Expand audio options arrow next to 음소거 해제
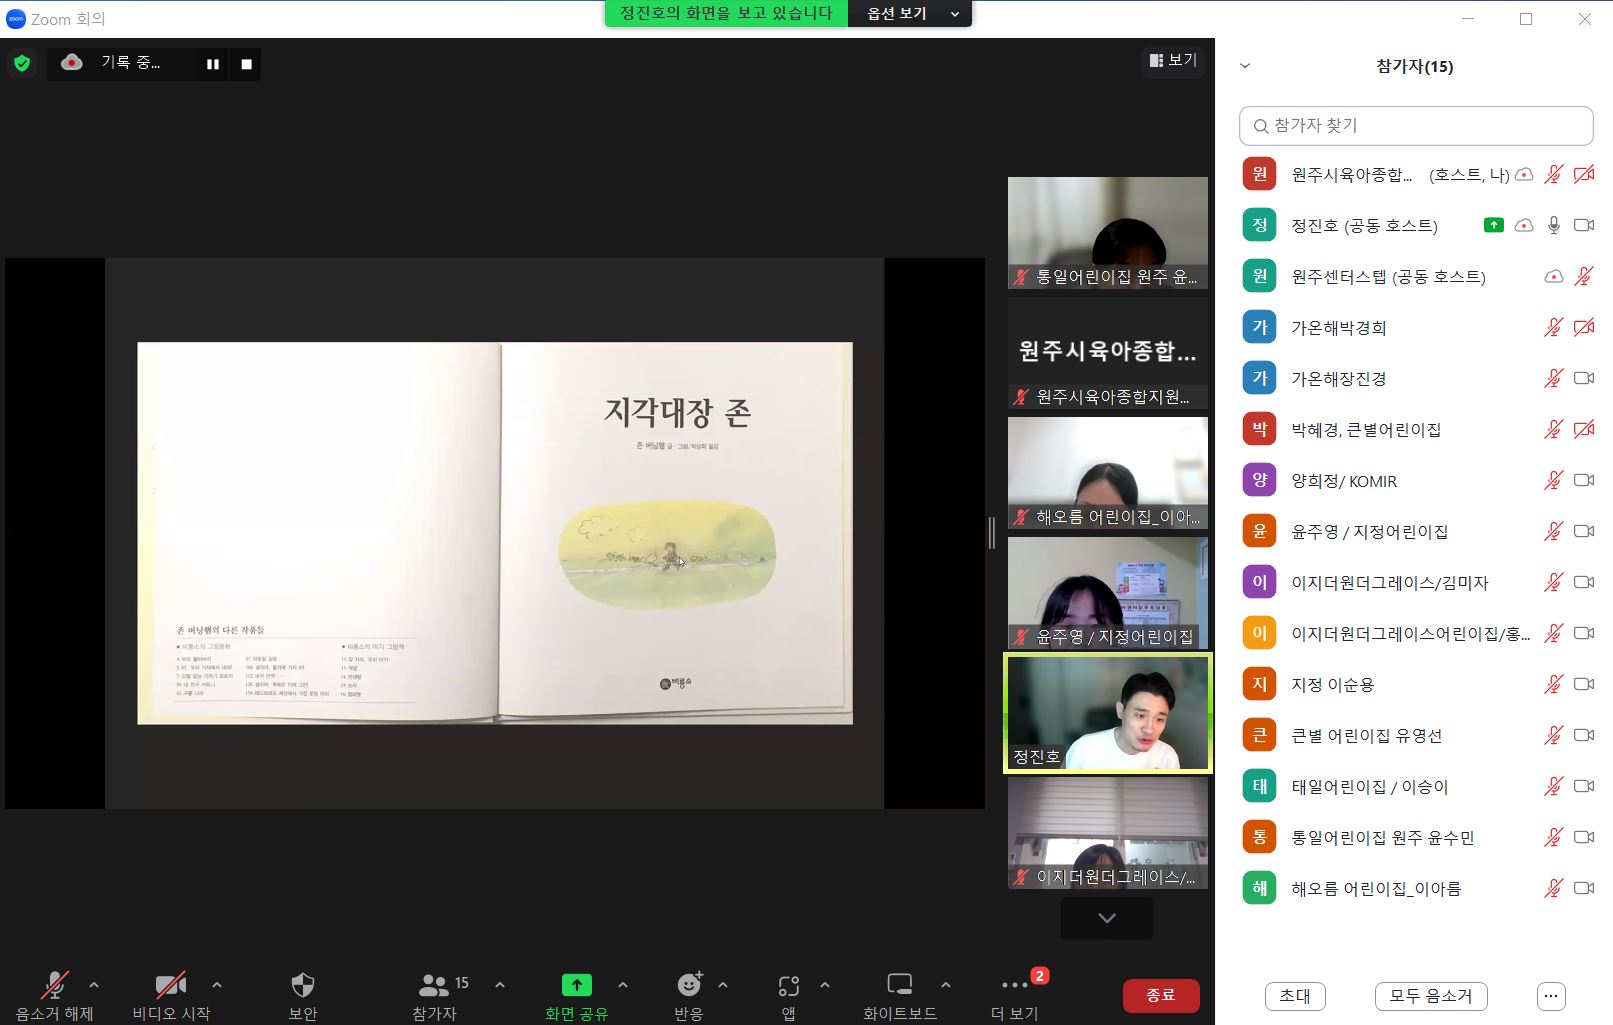Image resolution: width=1613 pixels, height=1025 pixels. coord(94,985)
